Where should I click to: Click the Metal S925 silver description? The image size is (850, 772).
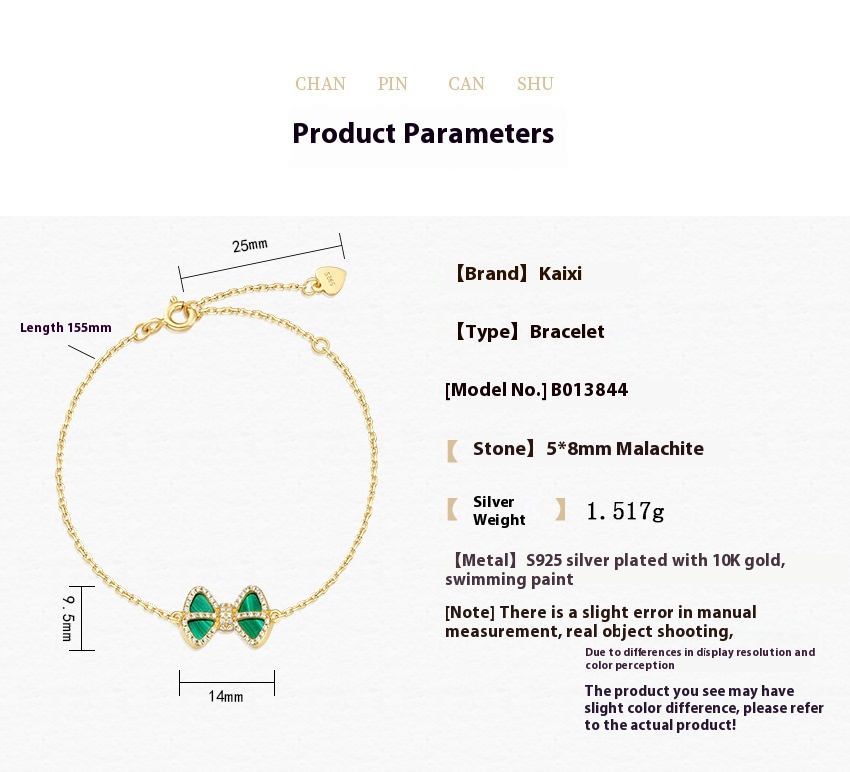pyautogui.click(x=615, y=569)
